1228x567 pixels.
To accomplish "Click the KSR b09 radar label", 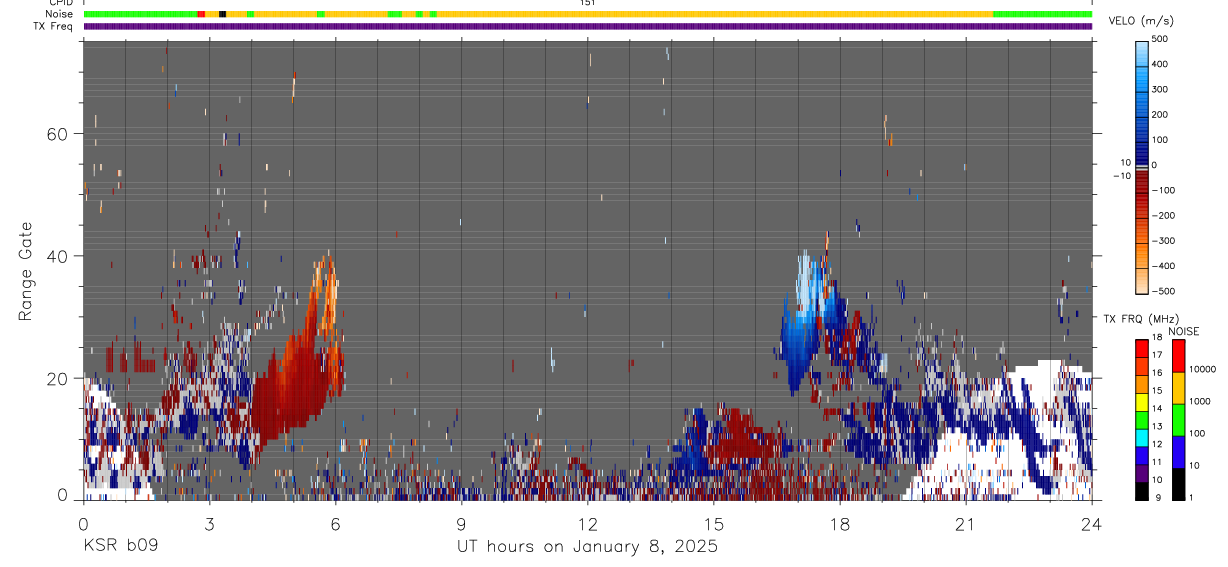I will pos(119,546).
